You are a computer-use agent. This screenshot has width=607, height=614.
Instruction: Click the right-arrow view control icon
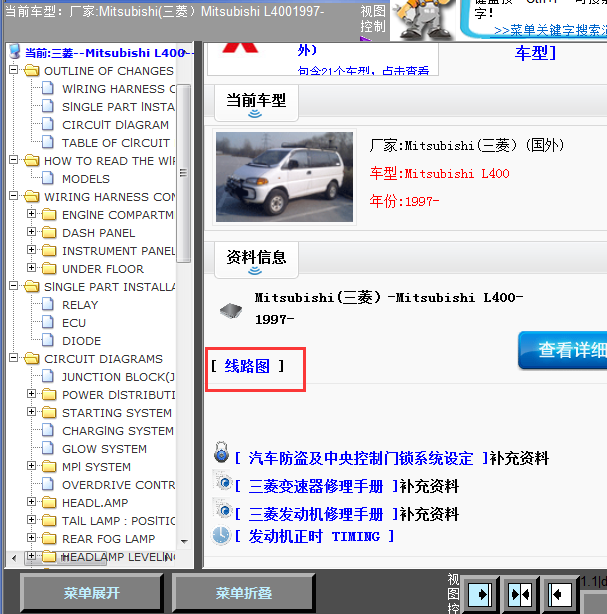coord(480,594)
